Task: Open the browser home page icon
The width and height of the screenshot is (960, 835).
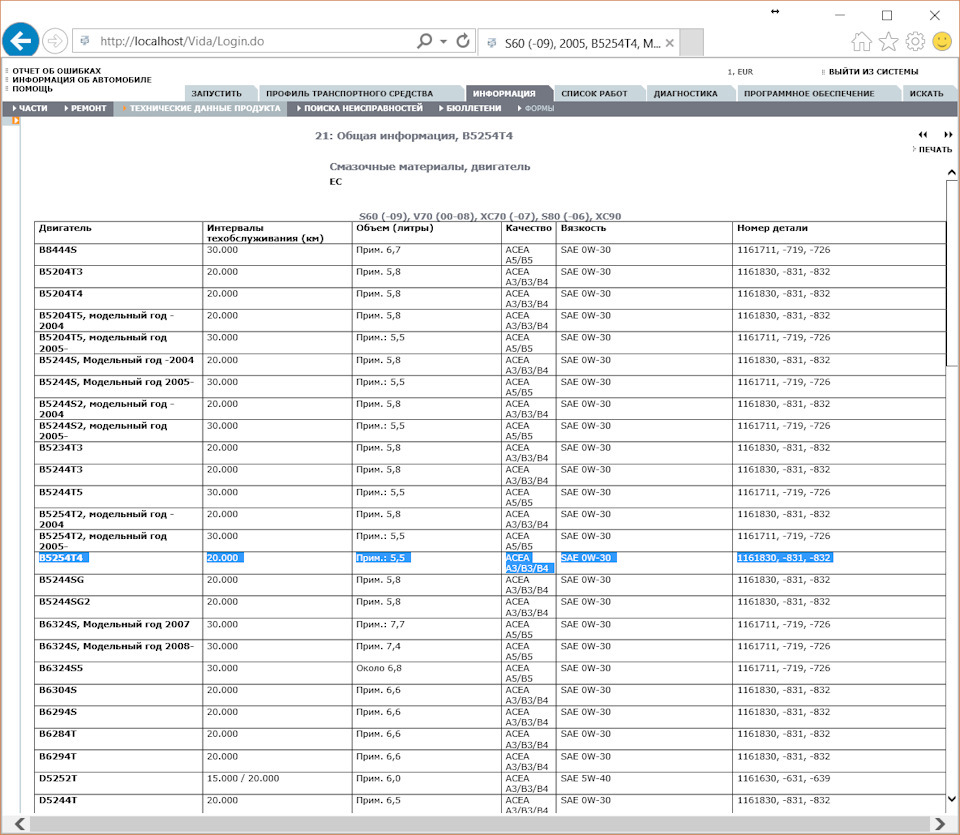Action: tap(861, 41)
